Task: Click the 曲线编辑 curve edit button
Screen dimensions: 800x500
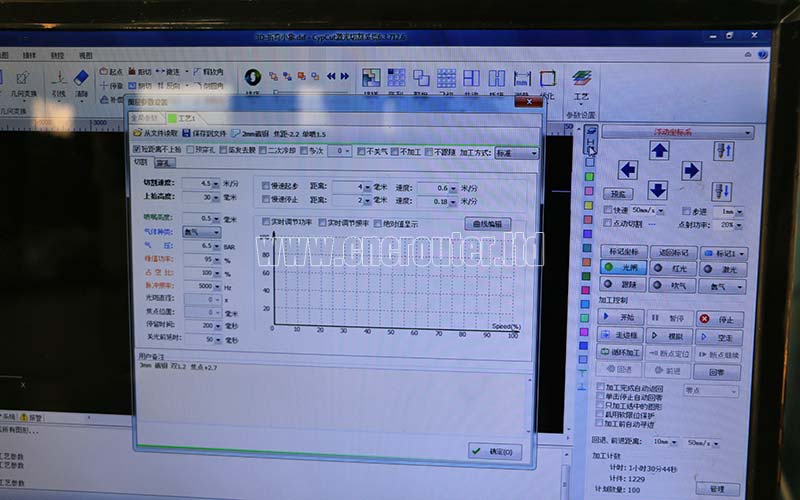Action: (487, 224)
